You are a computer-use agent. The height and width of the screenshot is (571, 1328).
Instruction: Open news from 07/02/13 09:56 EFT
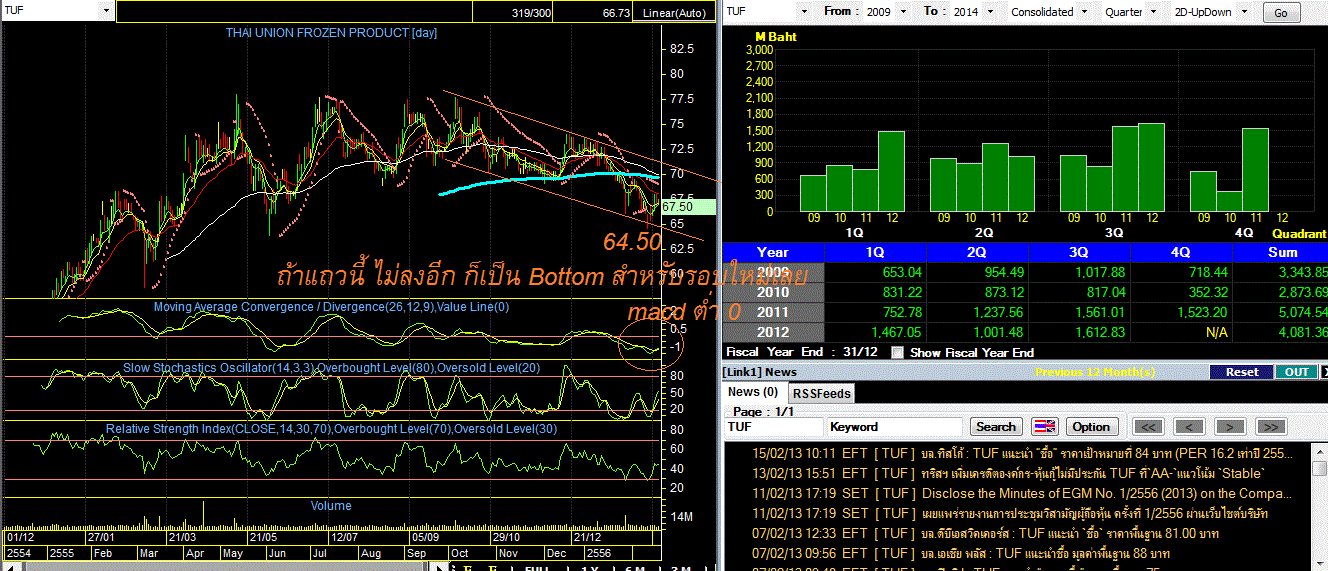960,553
